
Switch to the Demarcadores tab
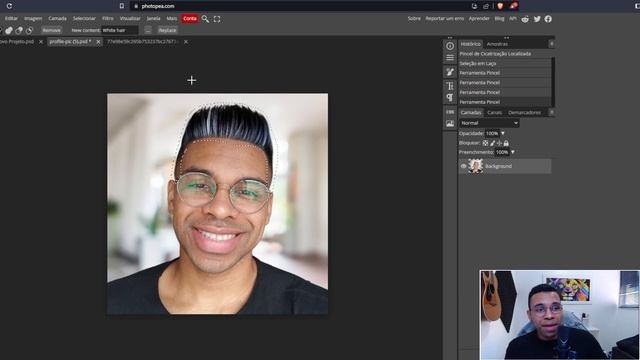point(524,112)
